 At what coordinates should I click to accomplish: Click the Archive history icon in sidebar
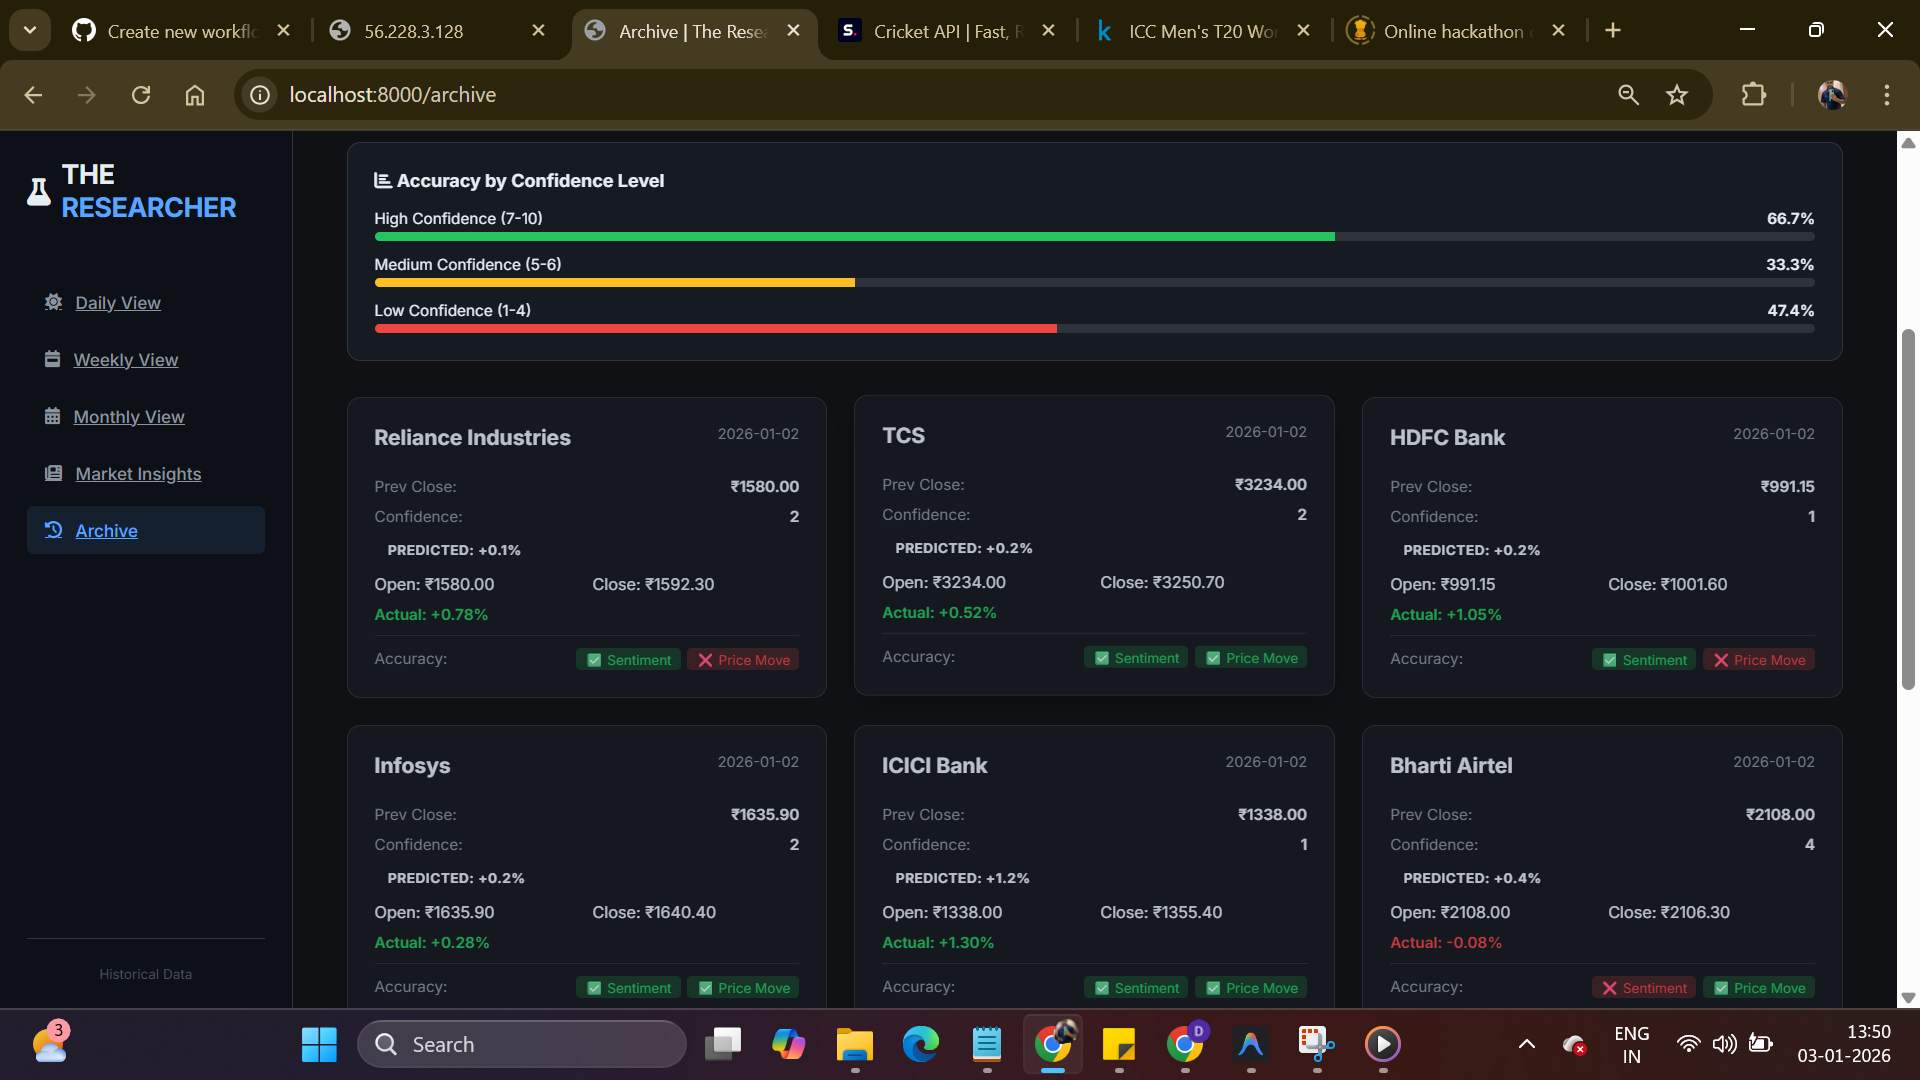[53, 530]
